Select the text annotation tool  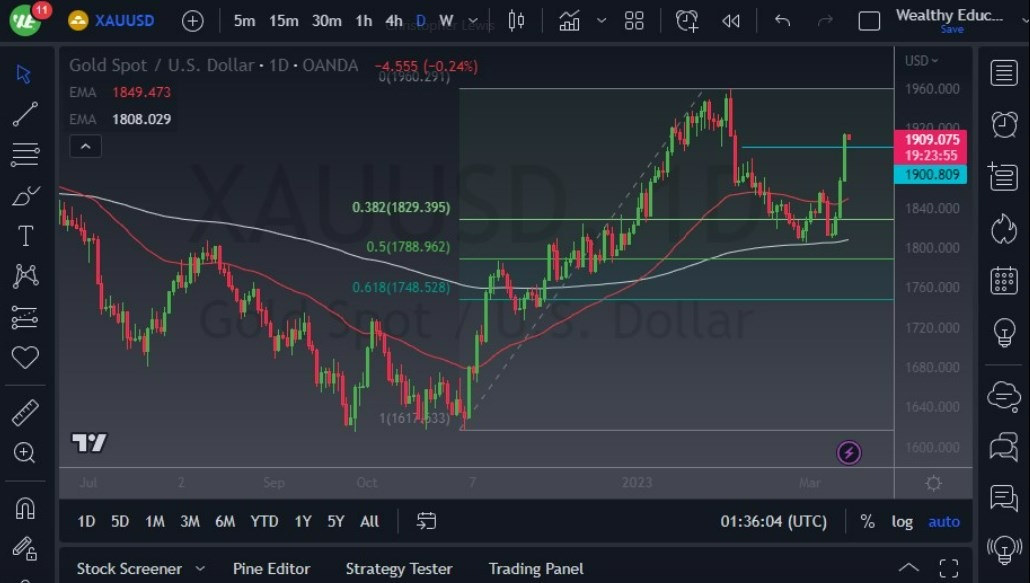tap(25, 236)
